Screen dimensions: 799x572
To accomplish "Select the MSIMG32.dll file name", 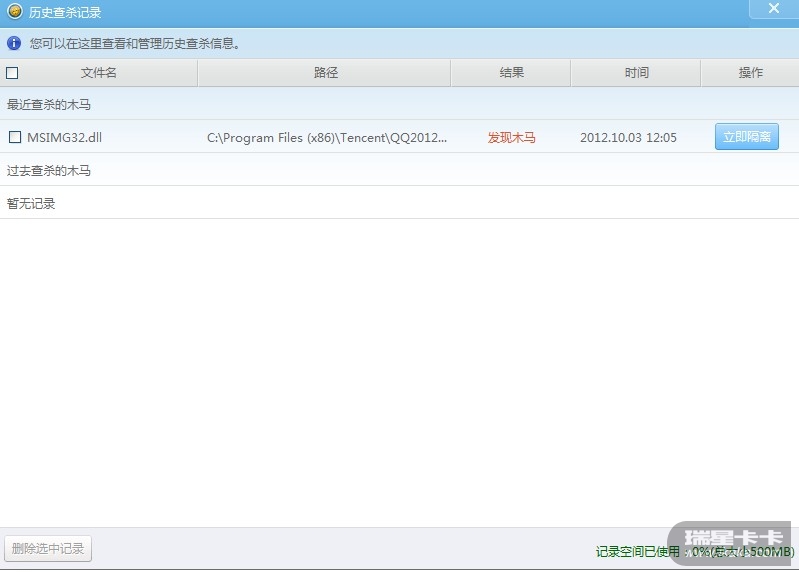I will click(x=65, y=138).
